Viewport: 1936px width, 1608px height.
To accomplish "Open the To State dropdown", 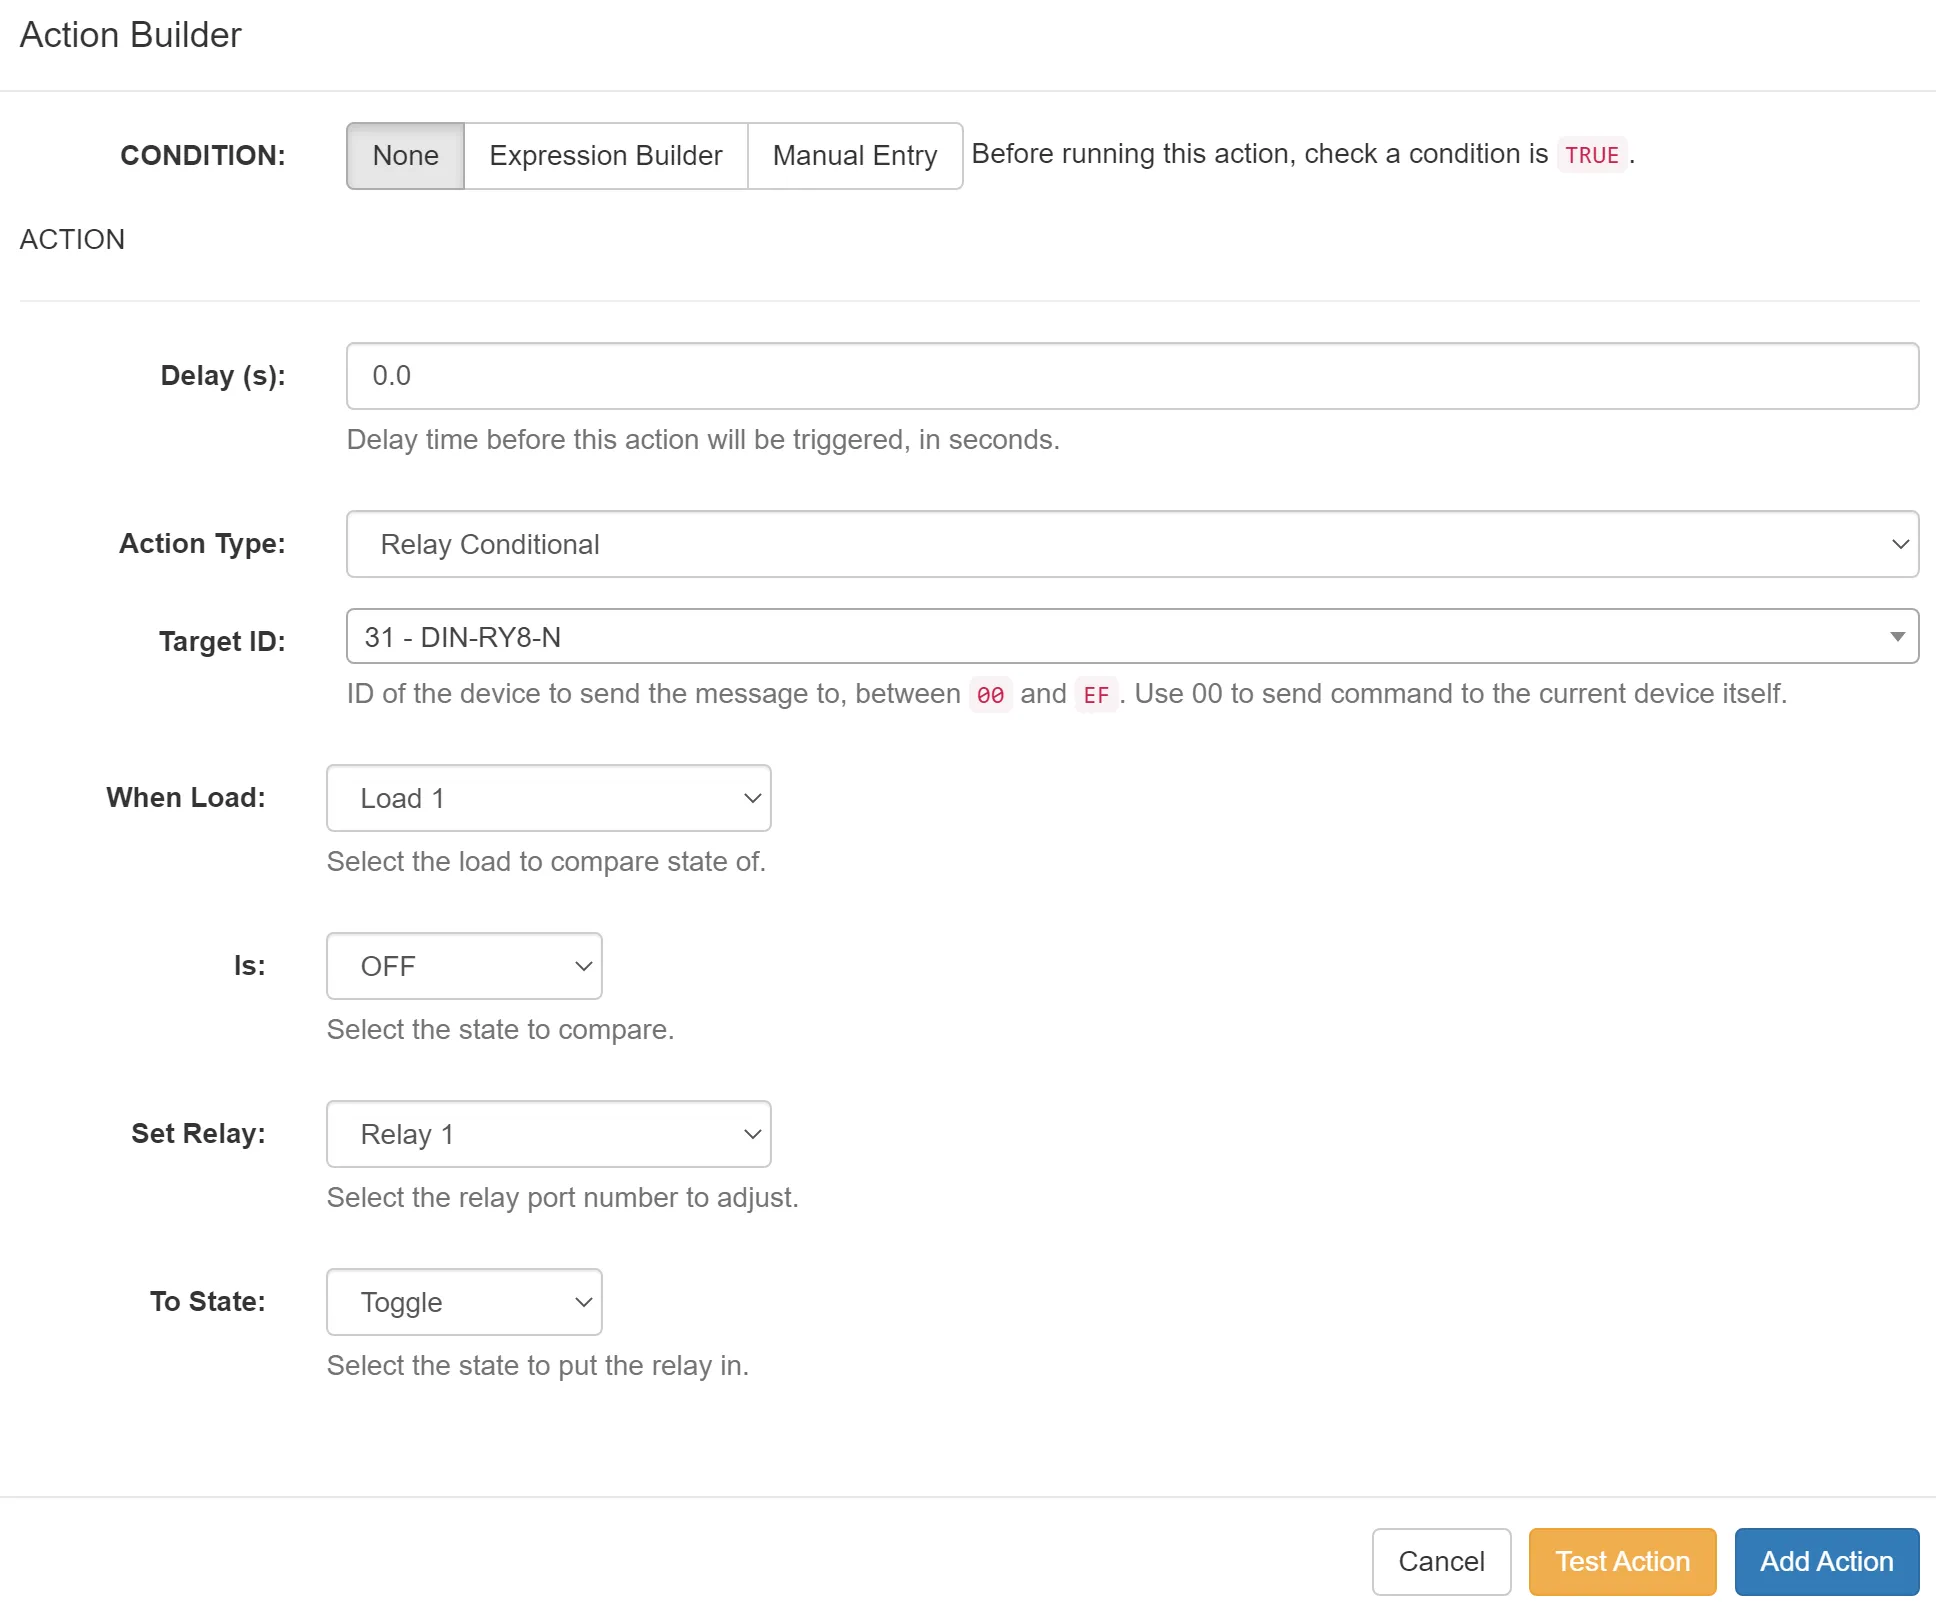I will [463, 1301].
